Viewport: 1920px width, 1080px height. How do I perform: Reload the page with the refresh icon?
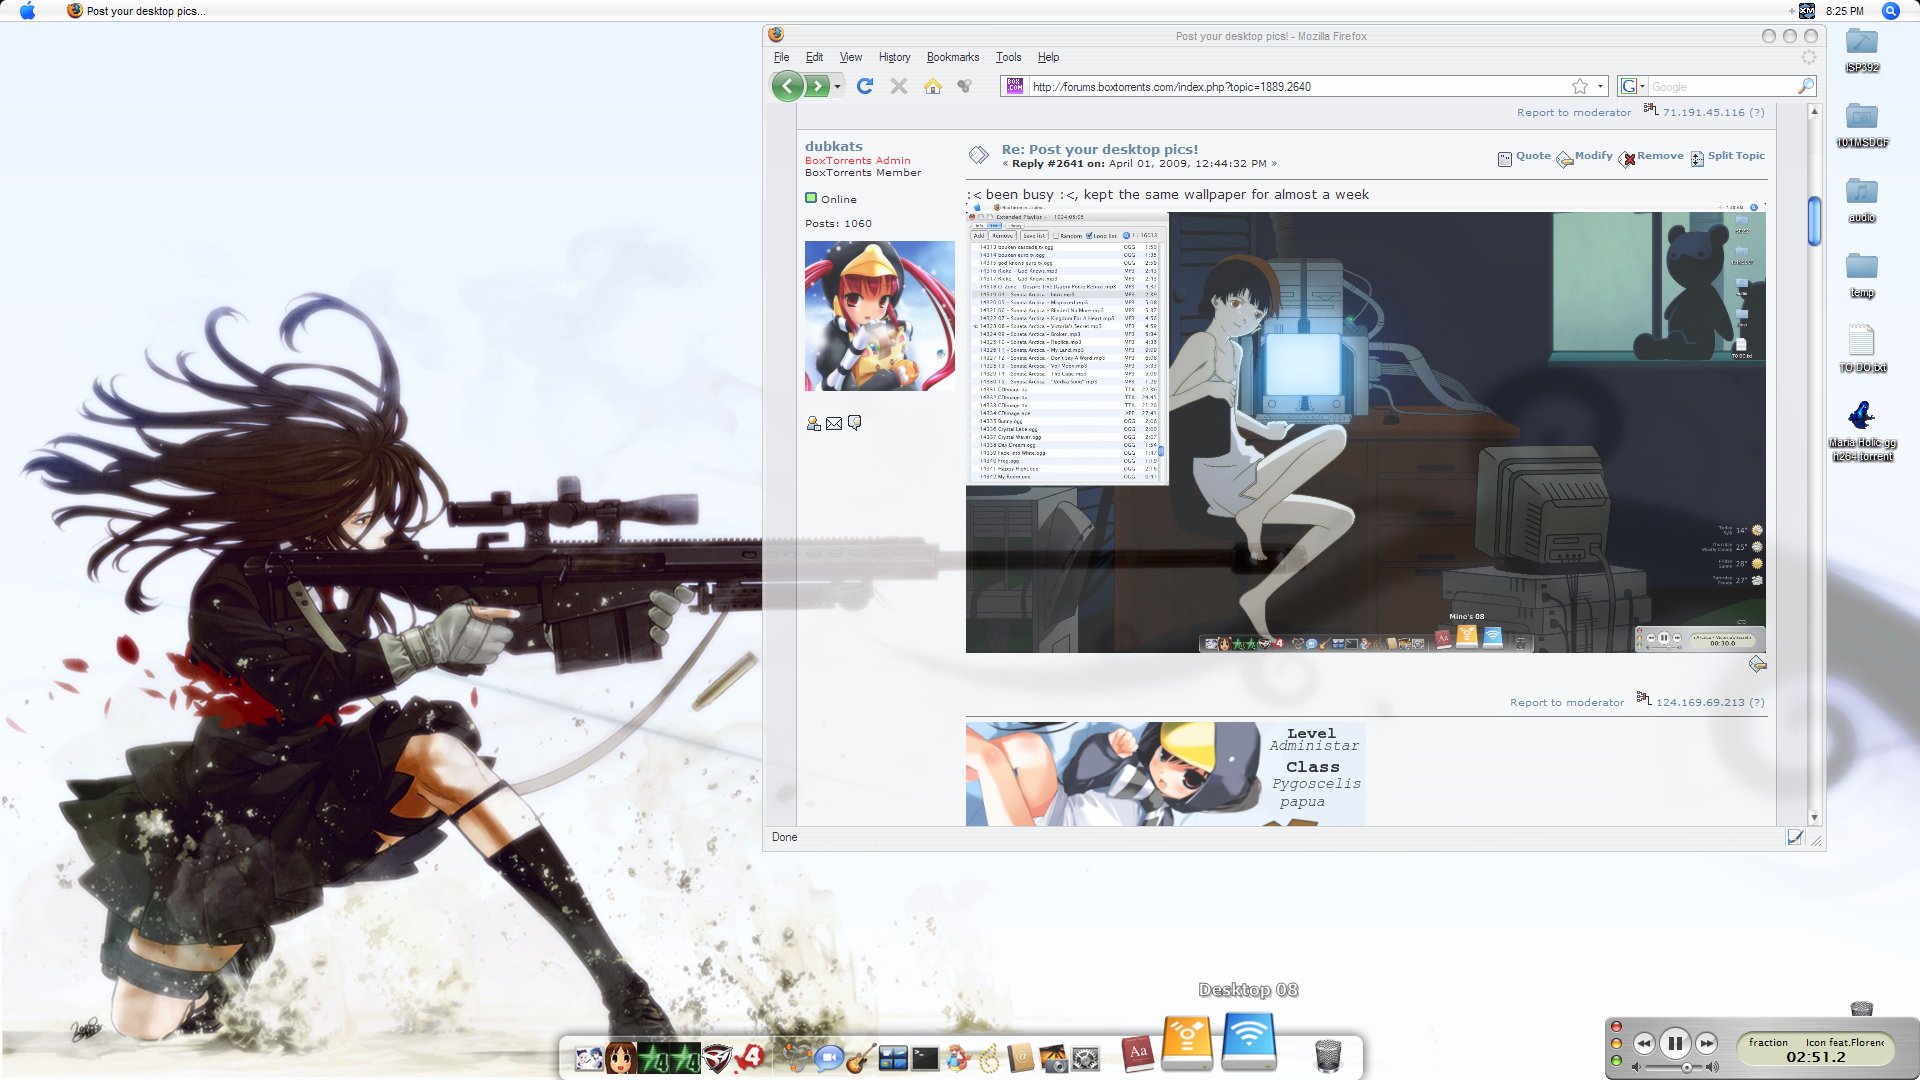pyautogui.click(x=865, y=87)
